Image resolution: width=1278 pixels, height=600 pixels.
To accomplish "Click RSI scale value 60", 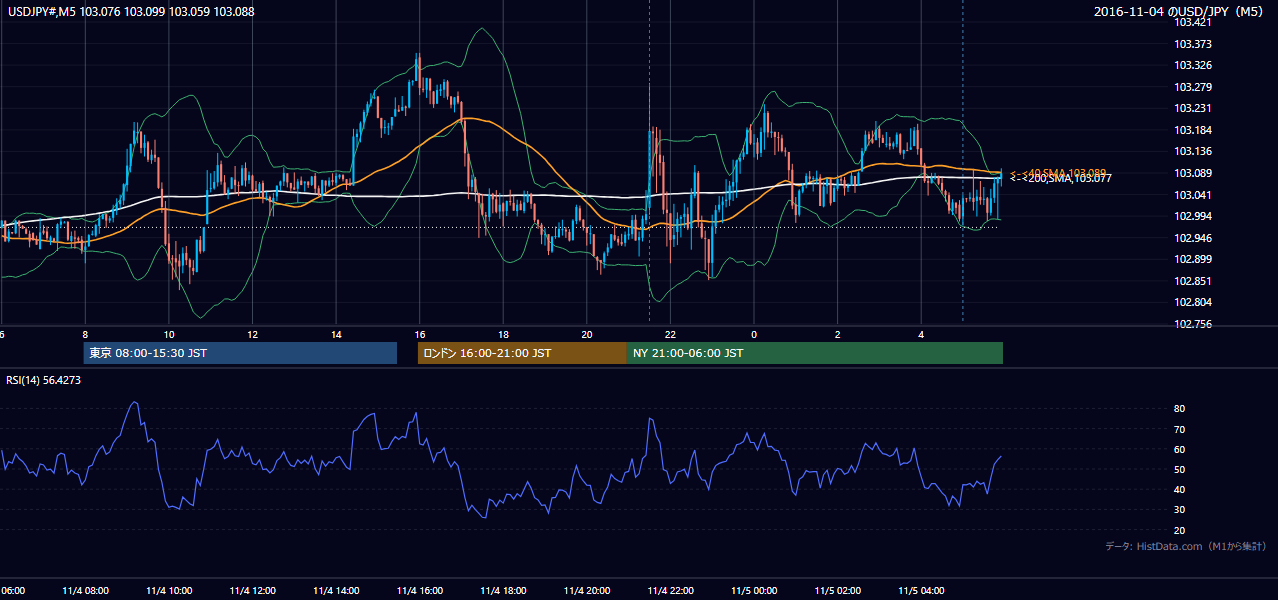I will 1180,449.
